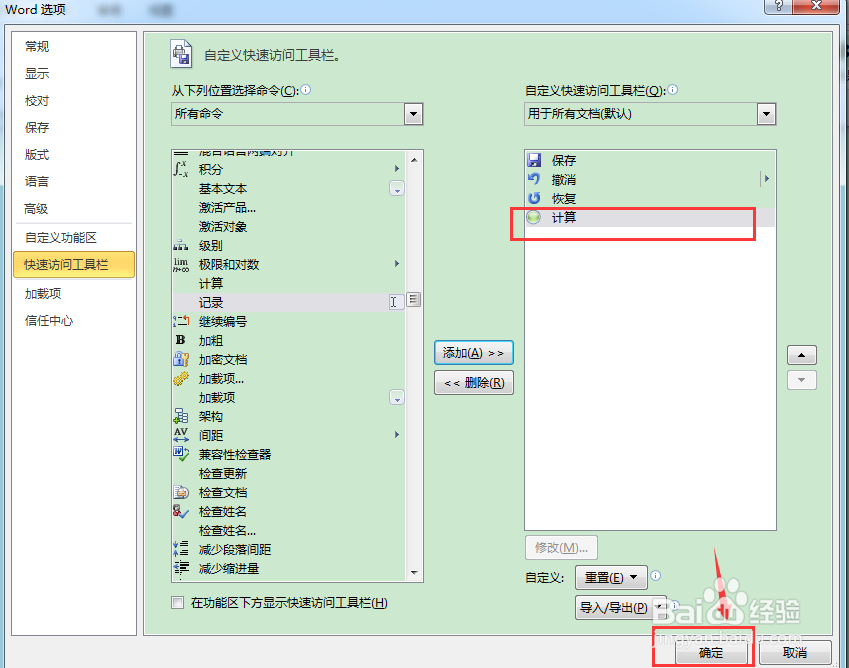The height and width of the screenshot is (668, 849).
Task: Click the customize toolbar header icon
Action: 181,54
